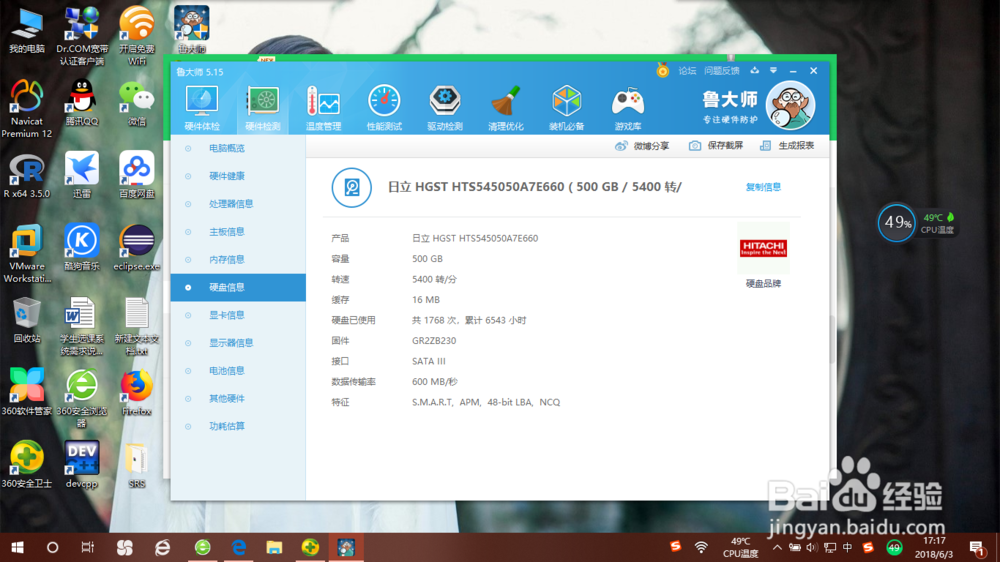Open 酷狗音乐 desktop icon
This screenshot has width=1000, height=562.
(82, 248)
